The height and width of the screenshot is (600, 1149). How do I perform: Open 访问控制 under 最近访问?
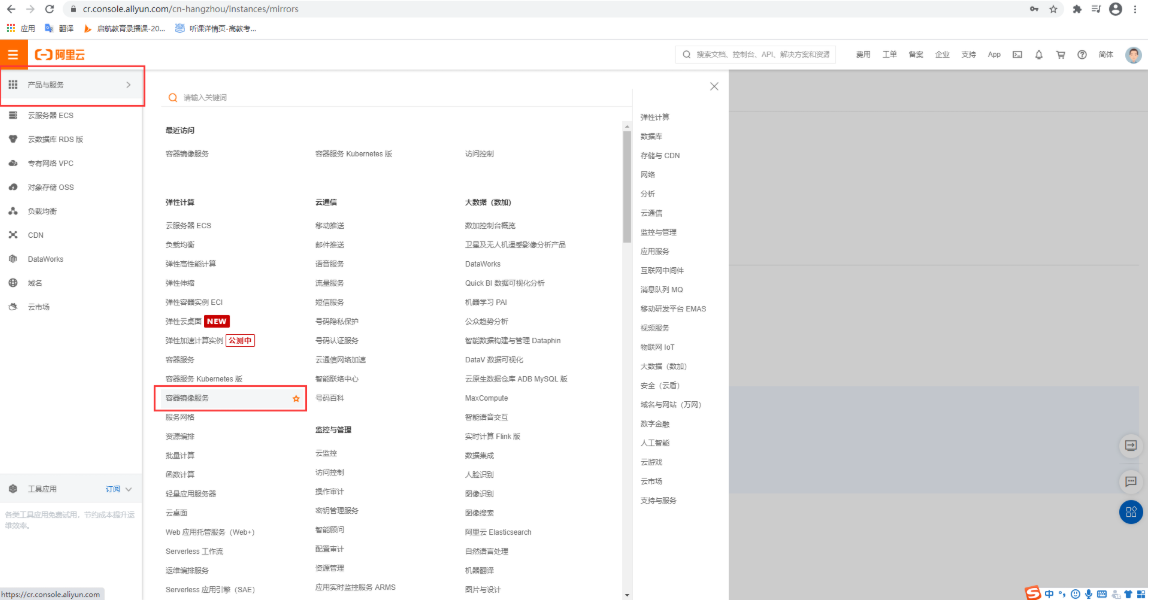coord(479,154)
